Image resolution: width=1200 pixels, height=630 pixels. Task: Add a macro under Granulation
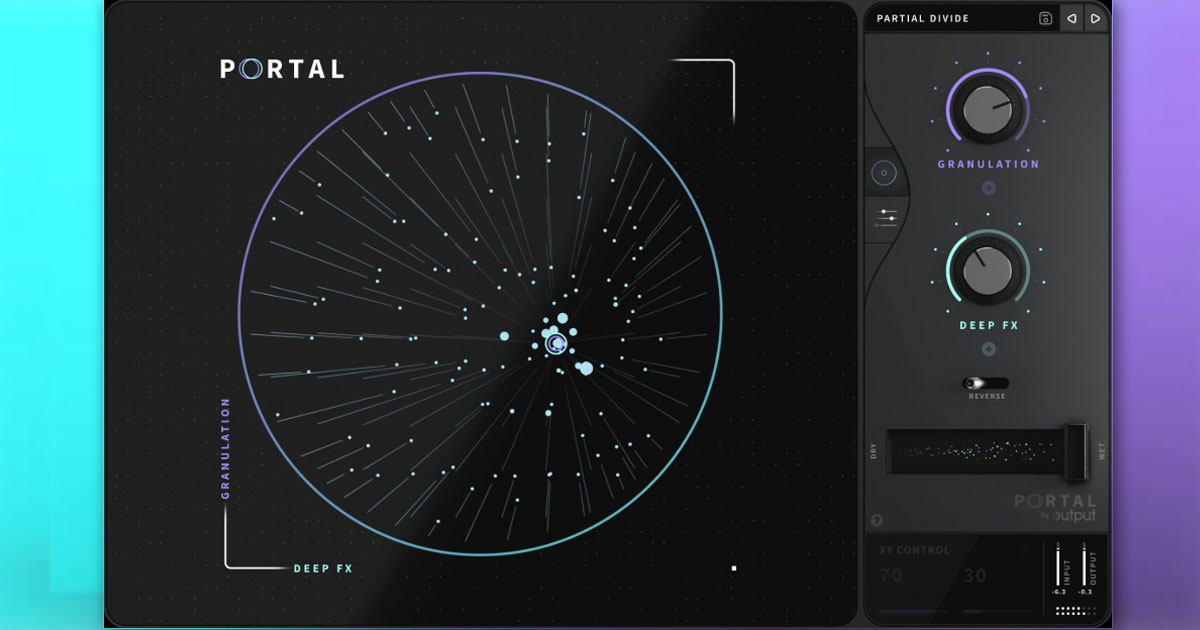click(988, 187)
